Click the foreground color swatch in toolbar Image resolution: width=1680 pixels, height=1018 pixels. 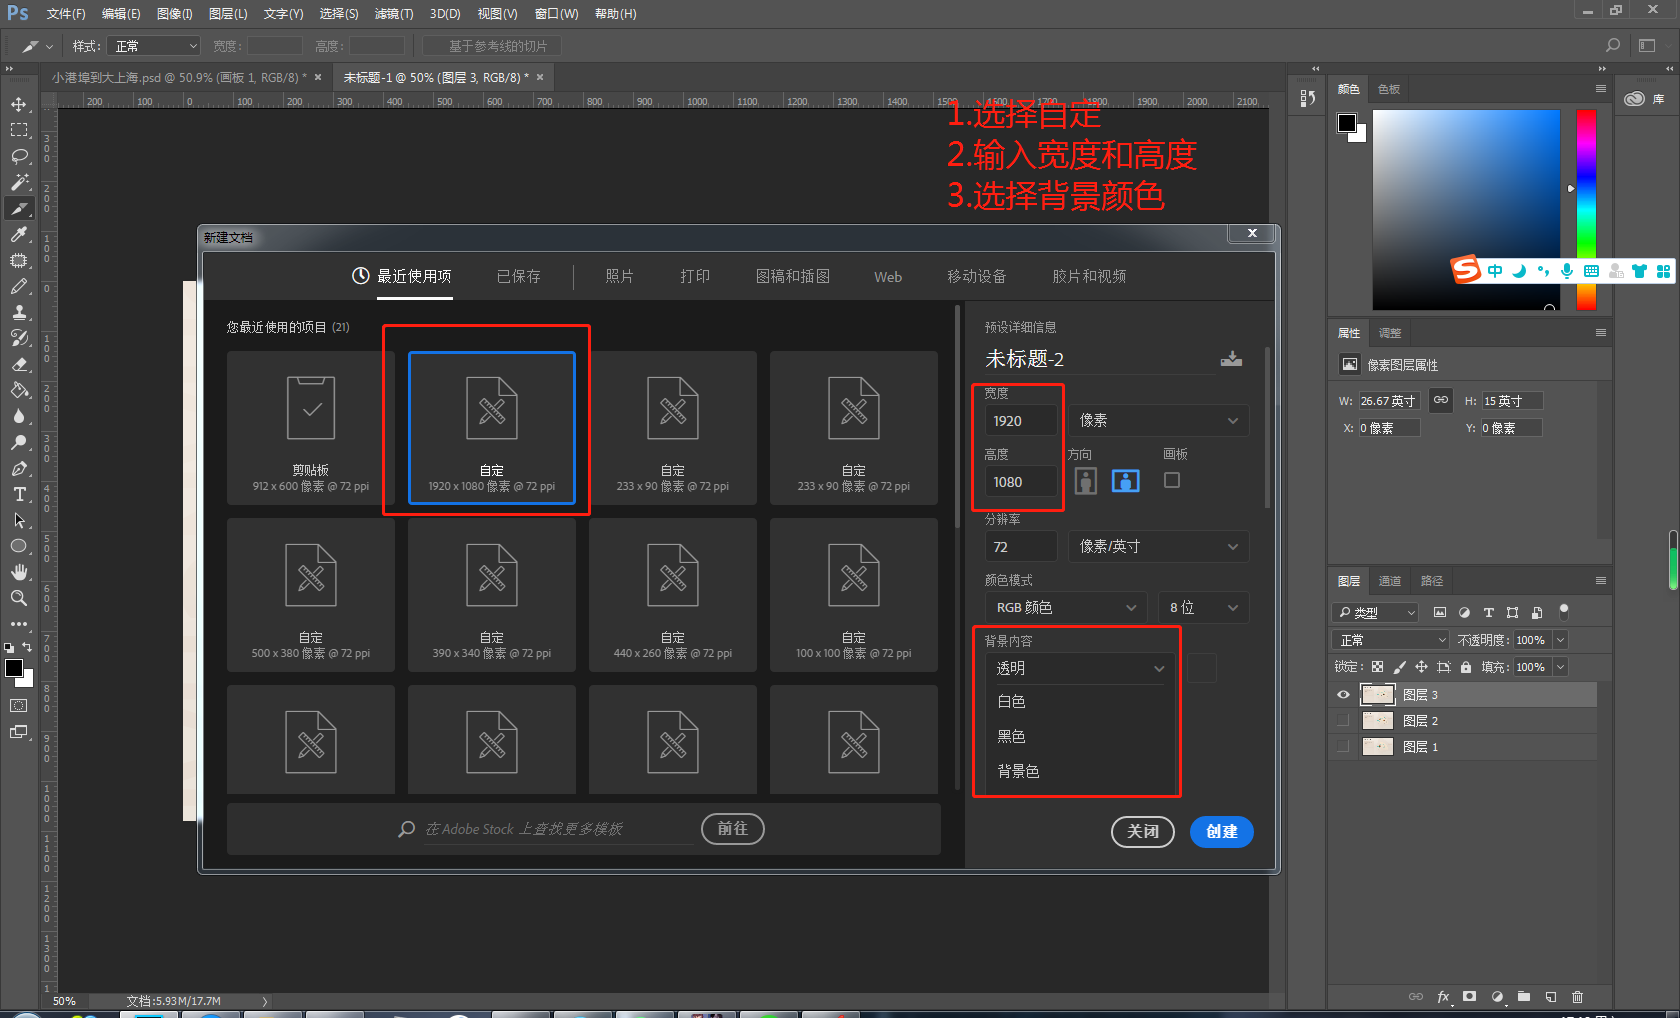pyautogui.click(x=14, y=669)
